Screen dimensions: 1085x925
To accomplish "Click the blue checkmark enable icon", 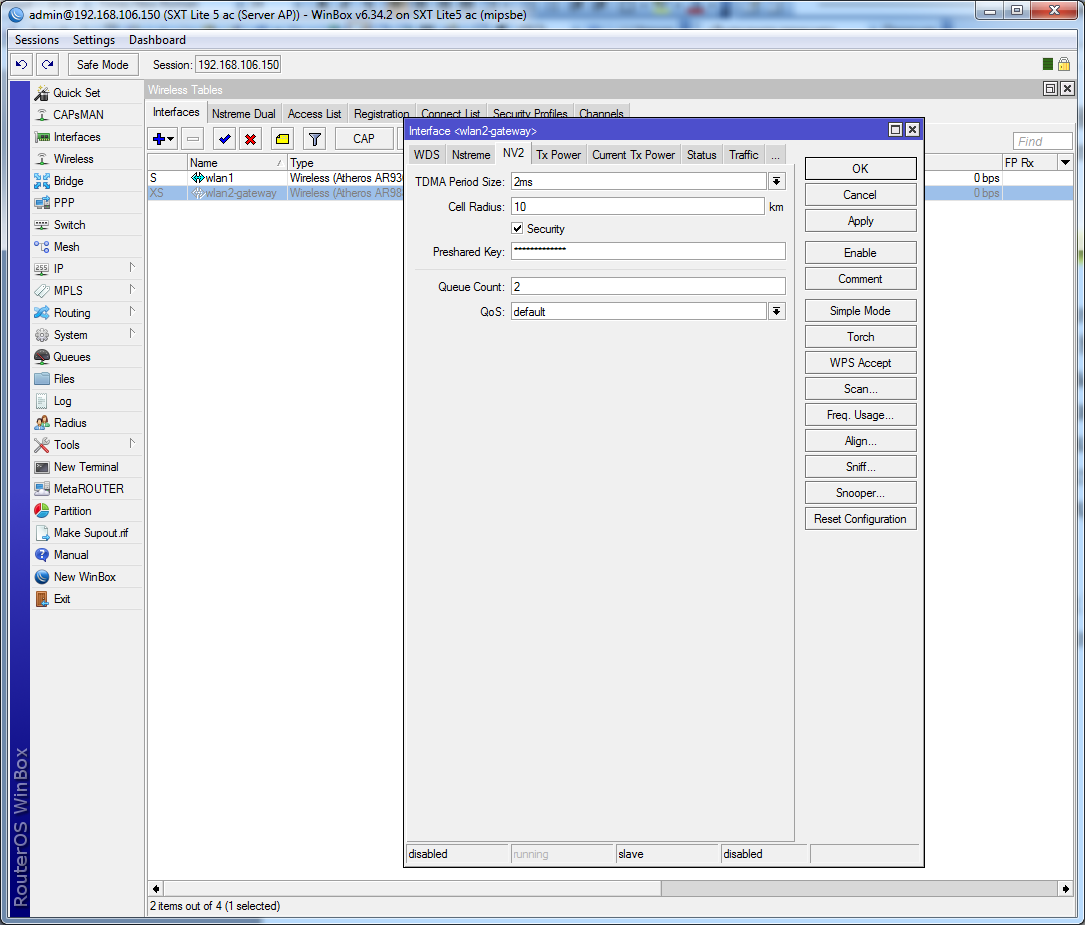I will point(225,139).
